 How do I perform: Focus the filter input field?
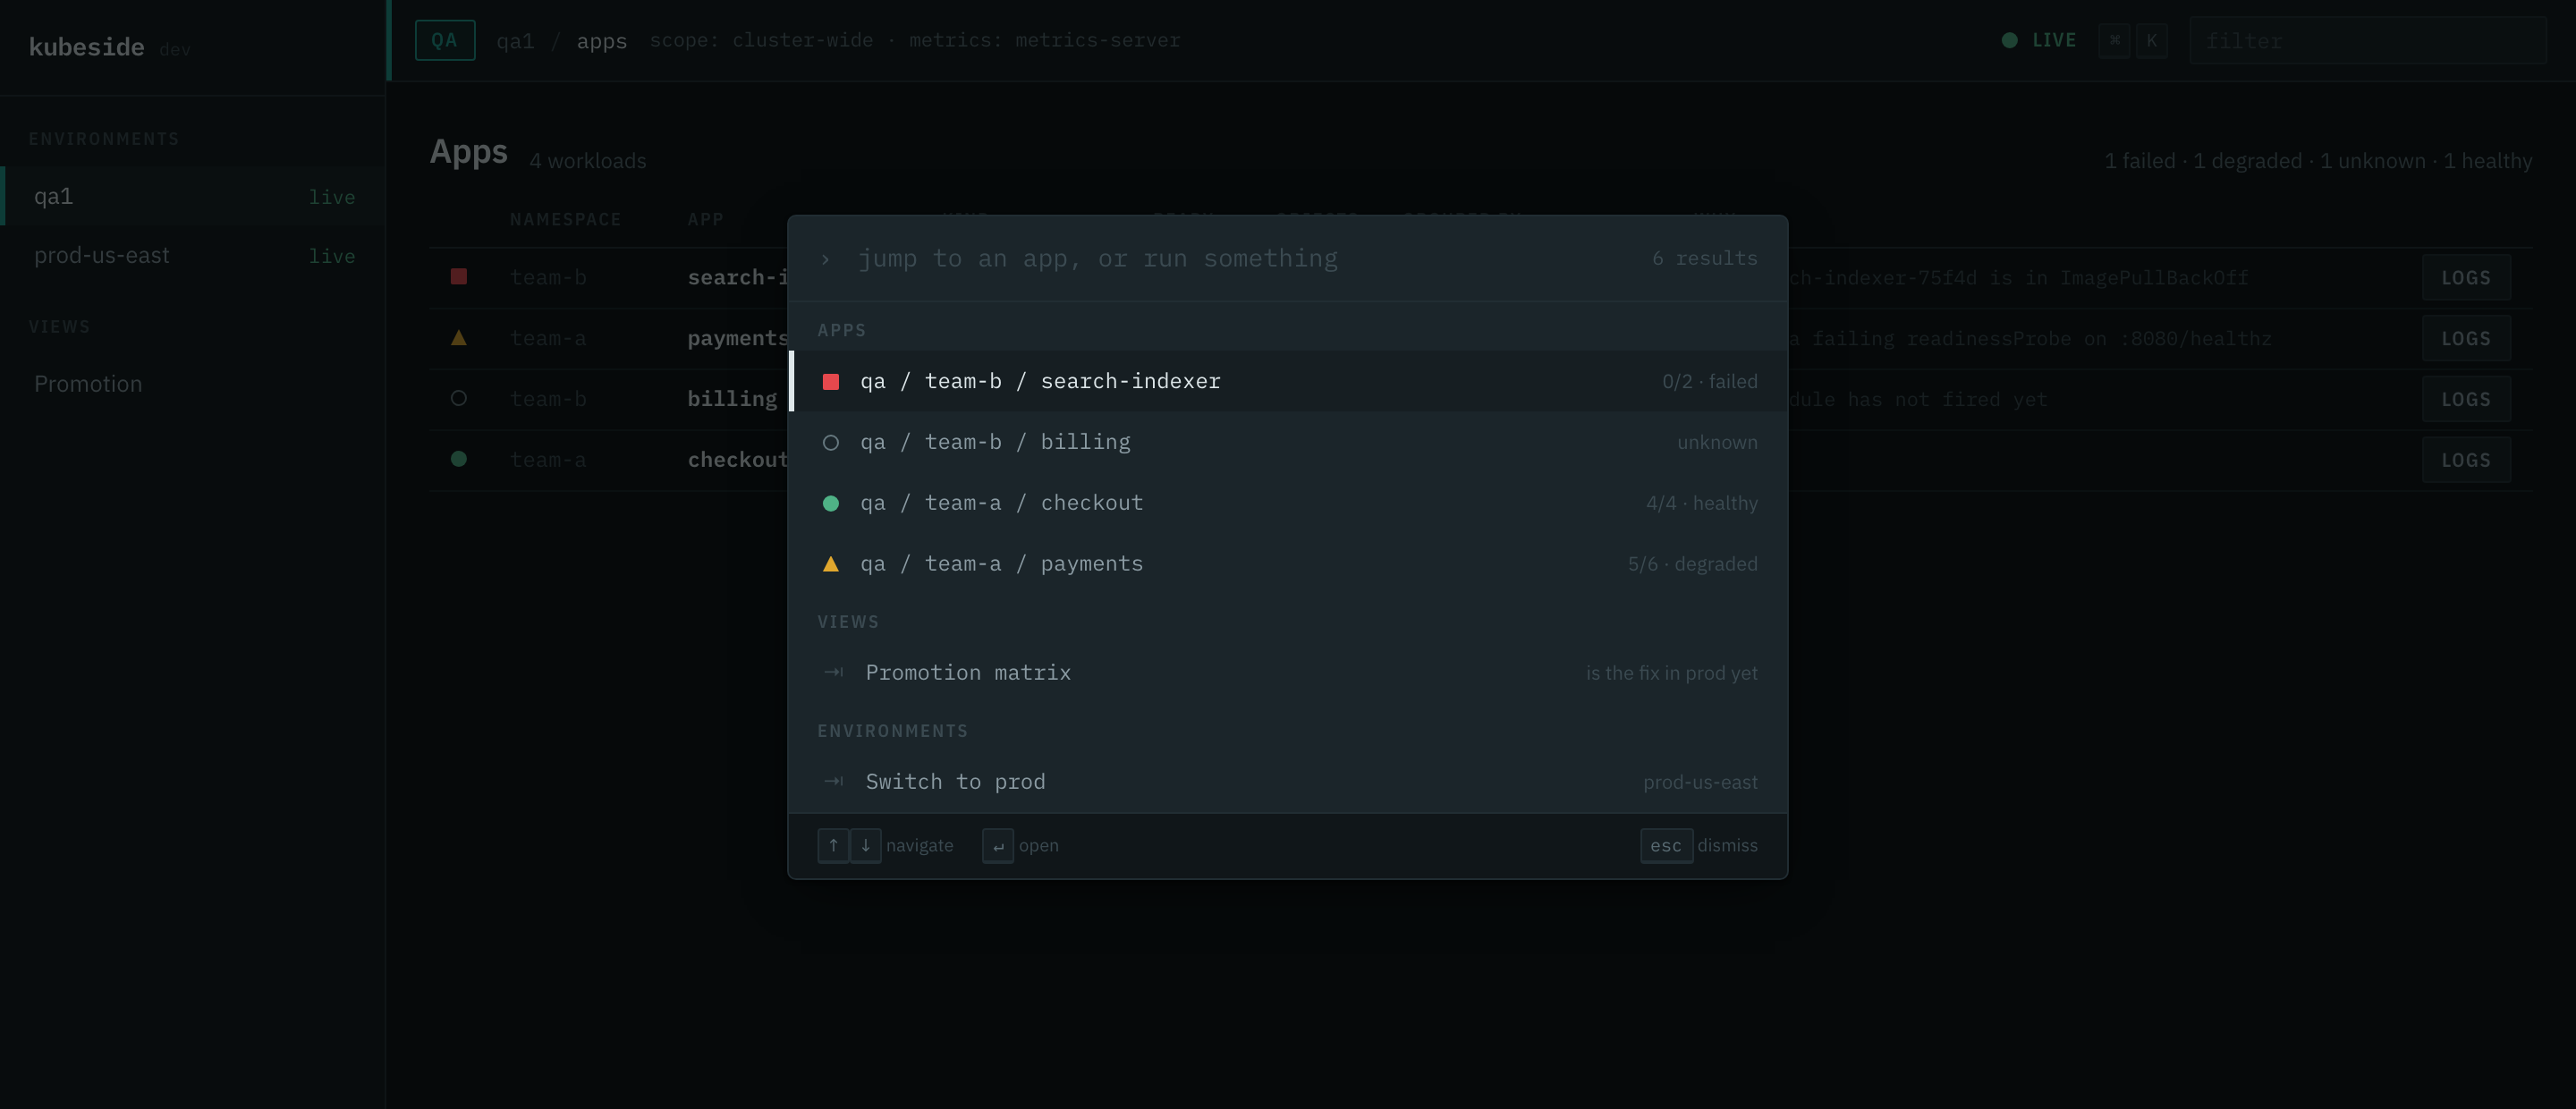[x=2367, y=40]
